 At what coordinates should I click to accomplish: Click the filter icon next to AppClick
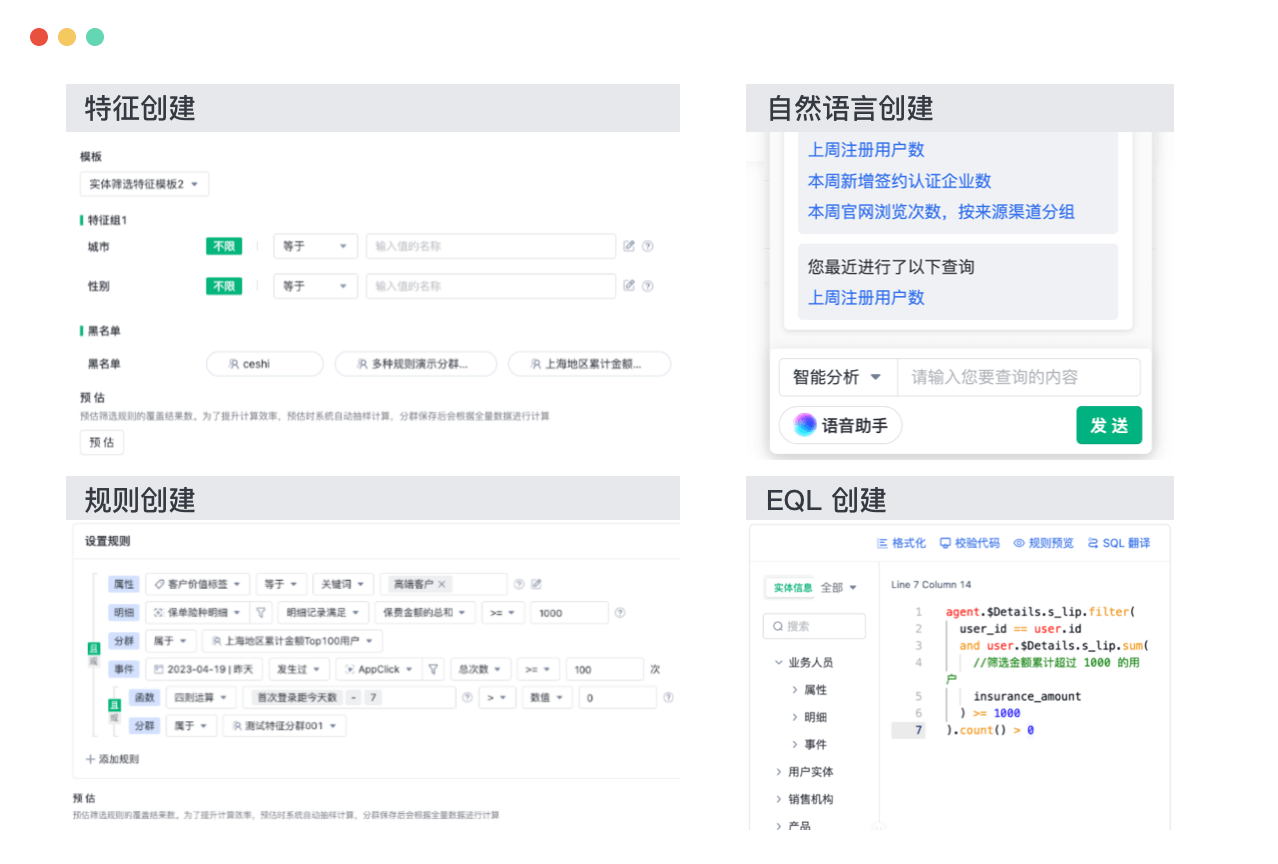click(434, 669)
